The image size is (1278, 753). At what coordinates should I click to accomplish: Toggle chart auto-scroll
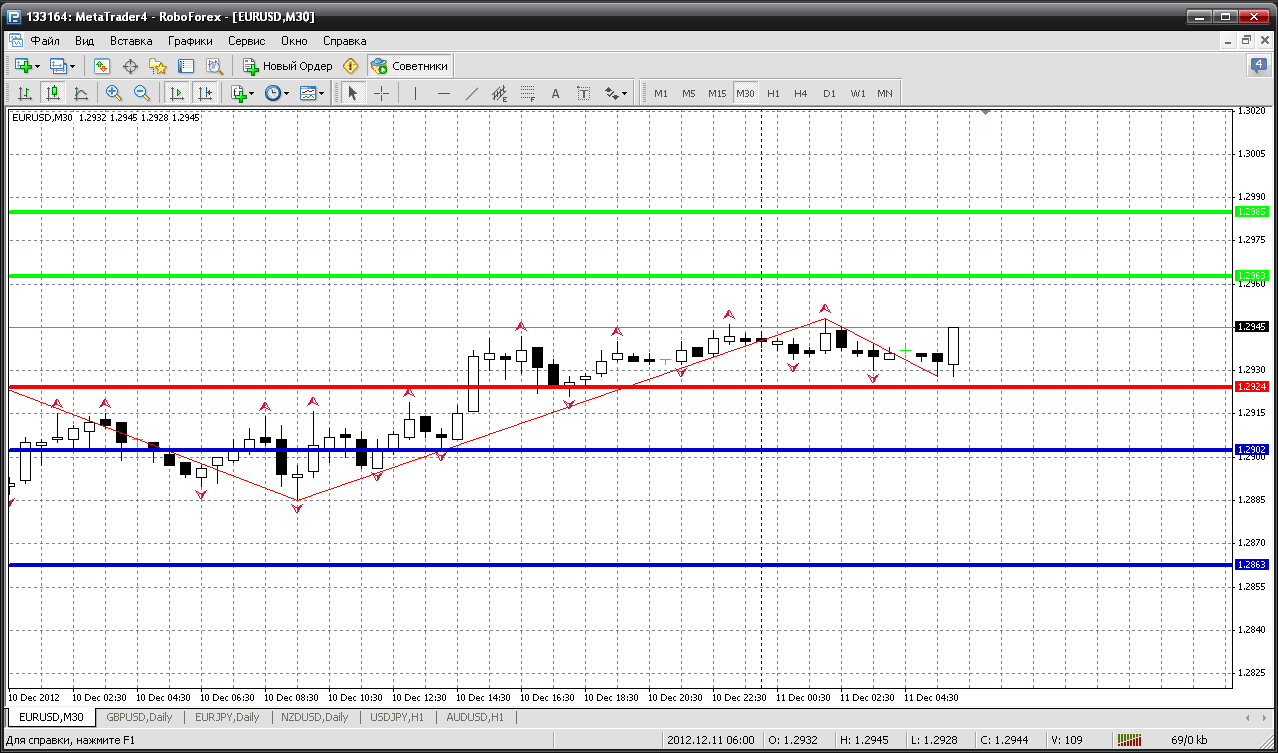(177, 93)
